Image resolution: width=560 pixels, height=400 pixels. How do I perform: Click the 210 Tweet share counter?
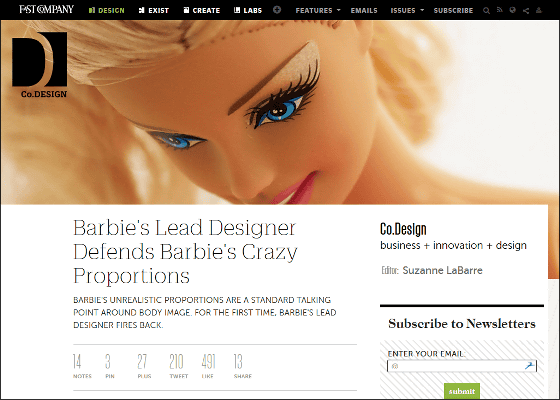pos(178,366)
